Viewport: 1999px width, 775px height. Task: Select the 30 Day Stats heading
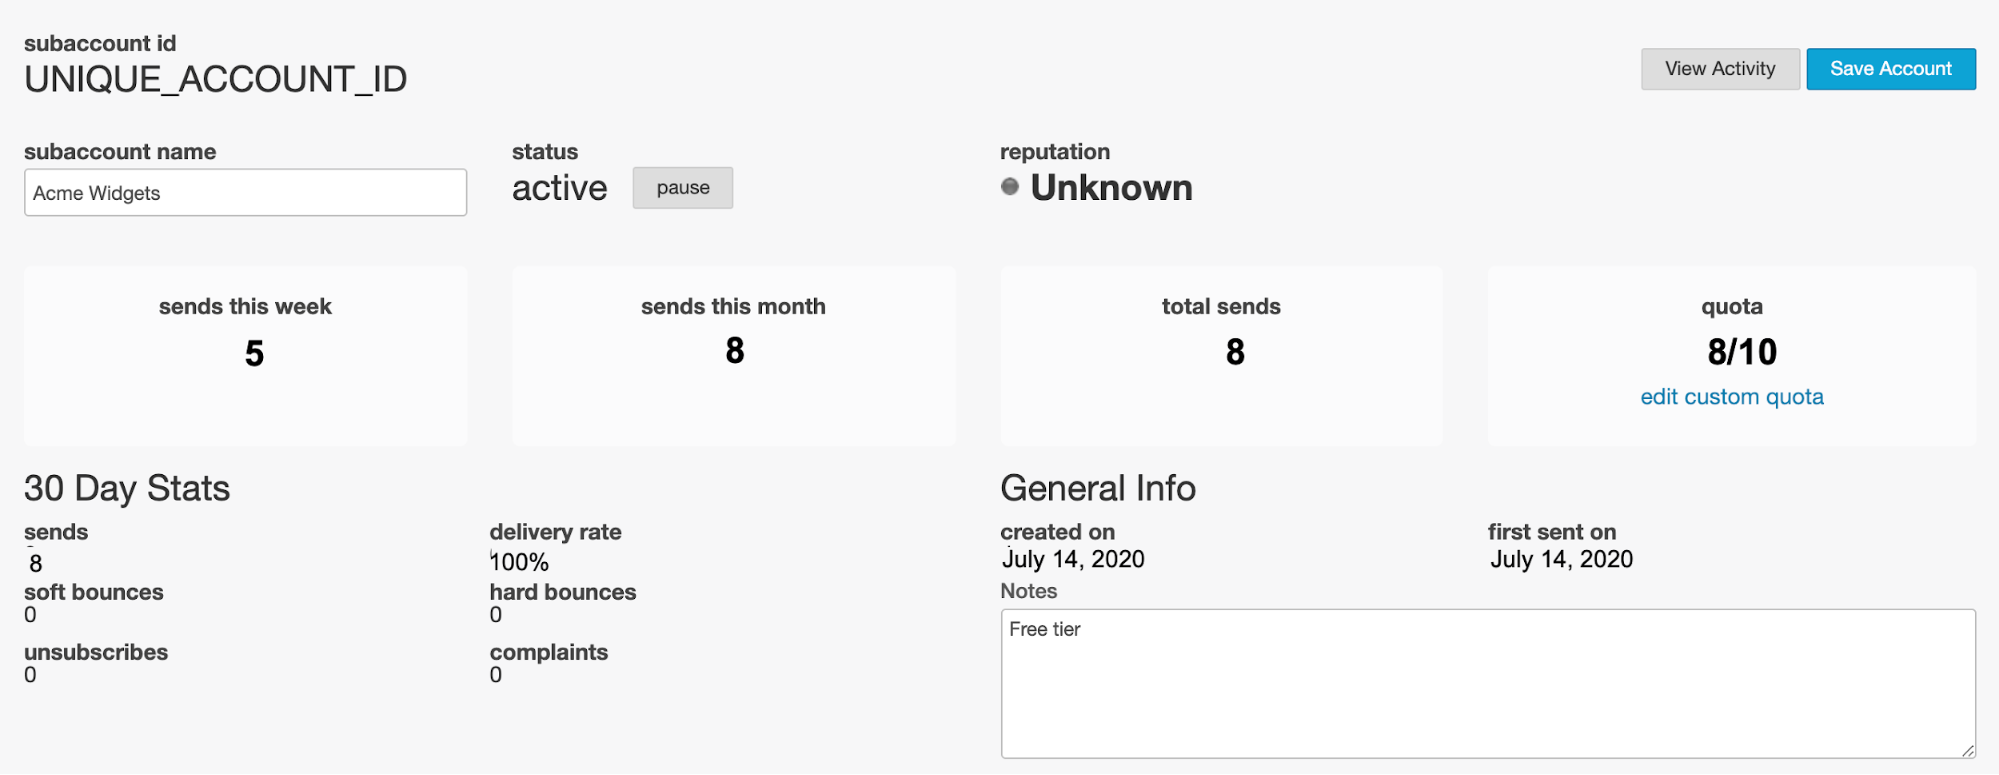pos(127,488)
